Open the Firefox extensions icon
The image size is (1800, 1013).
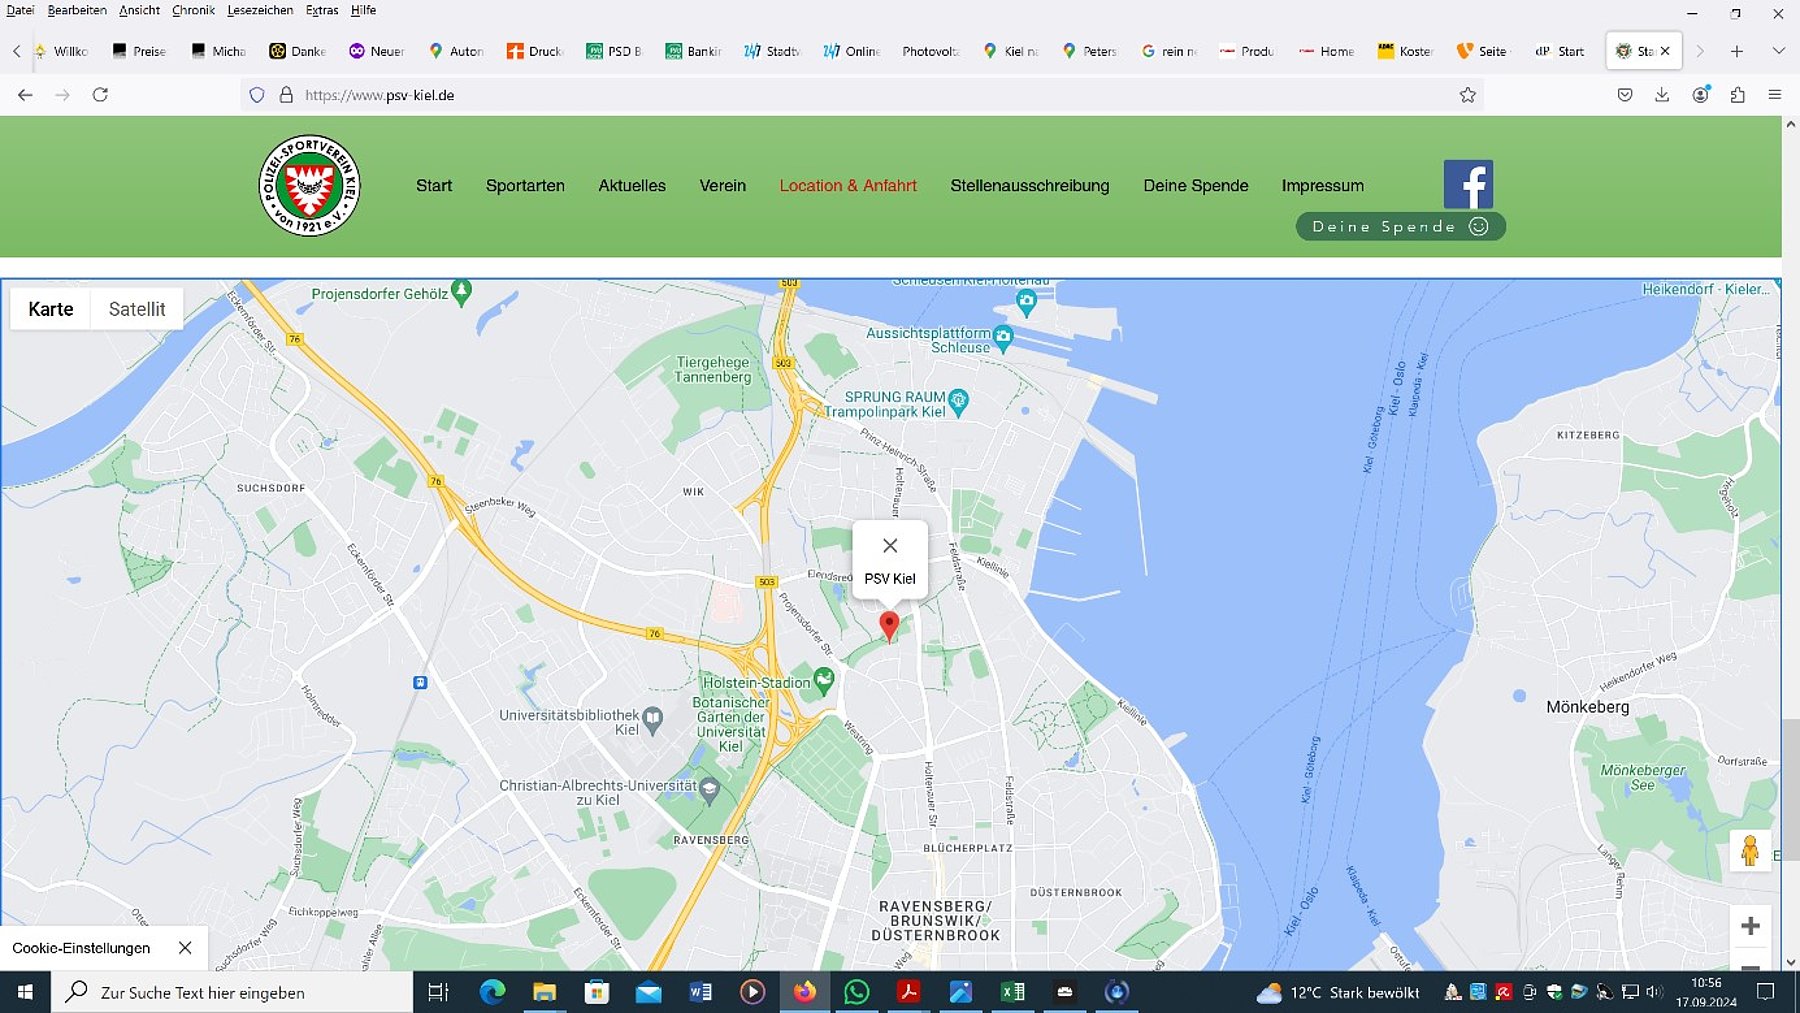1737,95
